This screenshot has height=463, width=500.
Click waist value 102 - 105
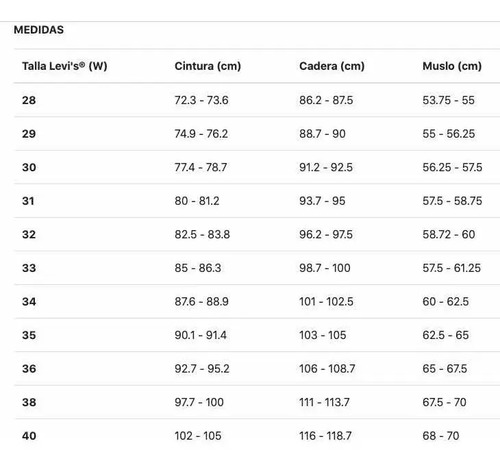198,436
